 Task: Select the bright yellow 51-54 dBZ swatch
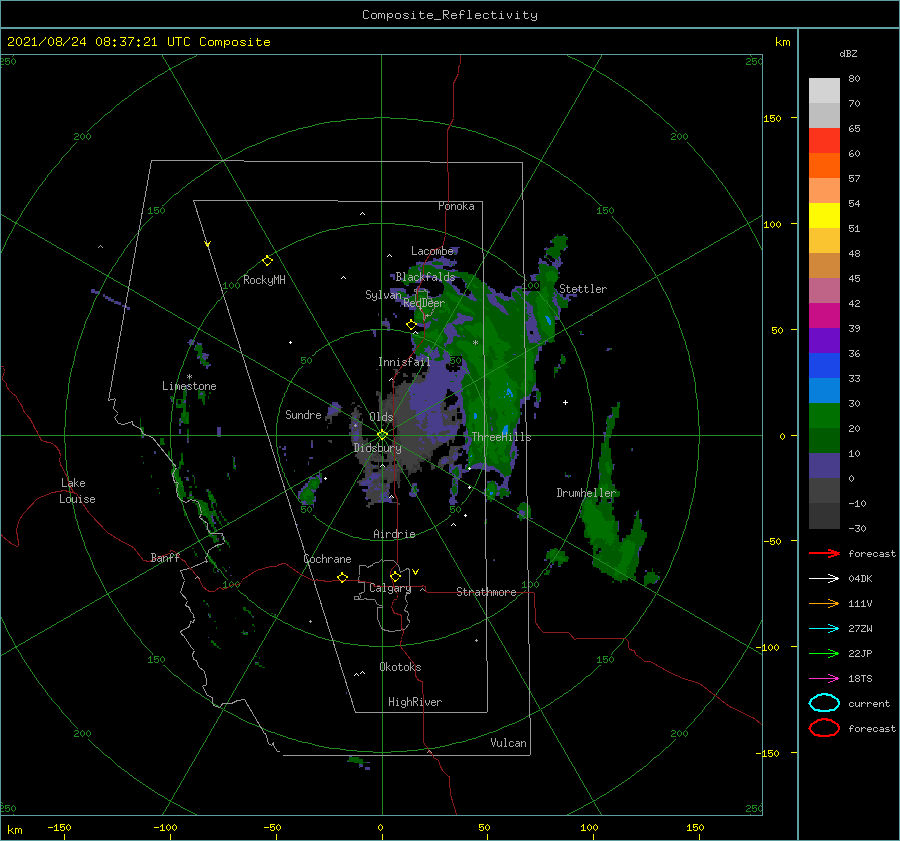[824, 215]
